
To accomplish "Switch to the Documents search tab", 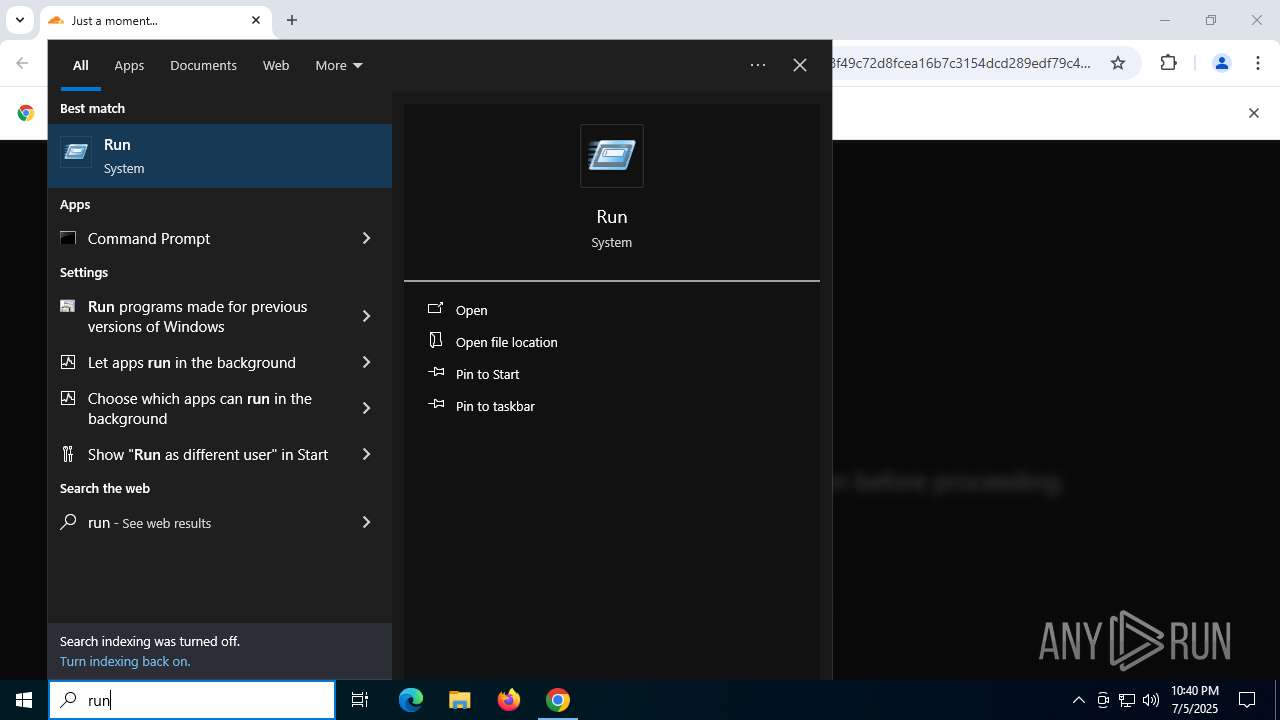I will point(203,65).
